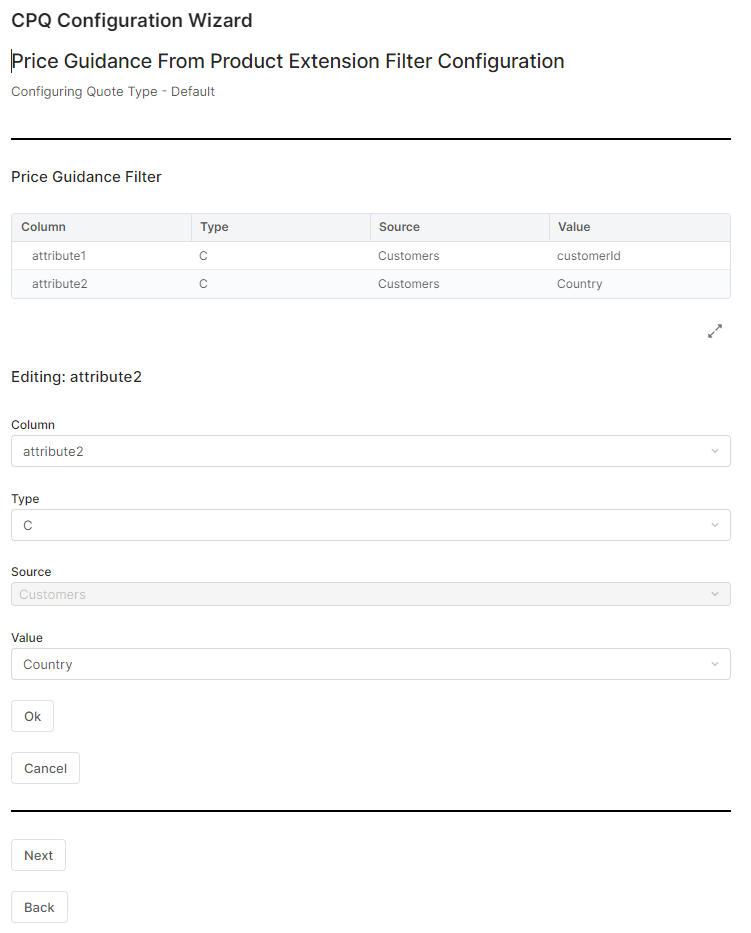Click the Value column header
This screenshot has width=751, height=933.
[574, 227]
